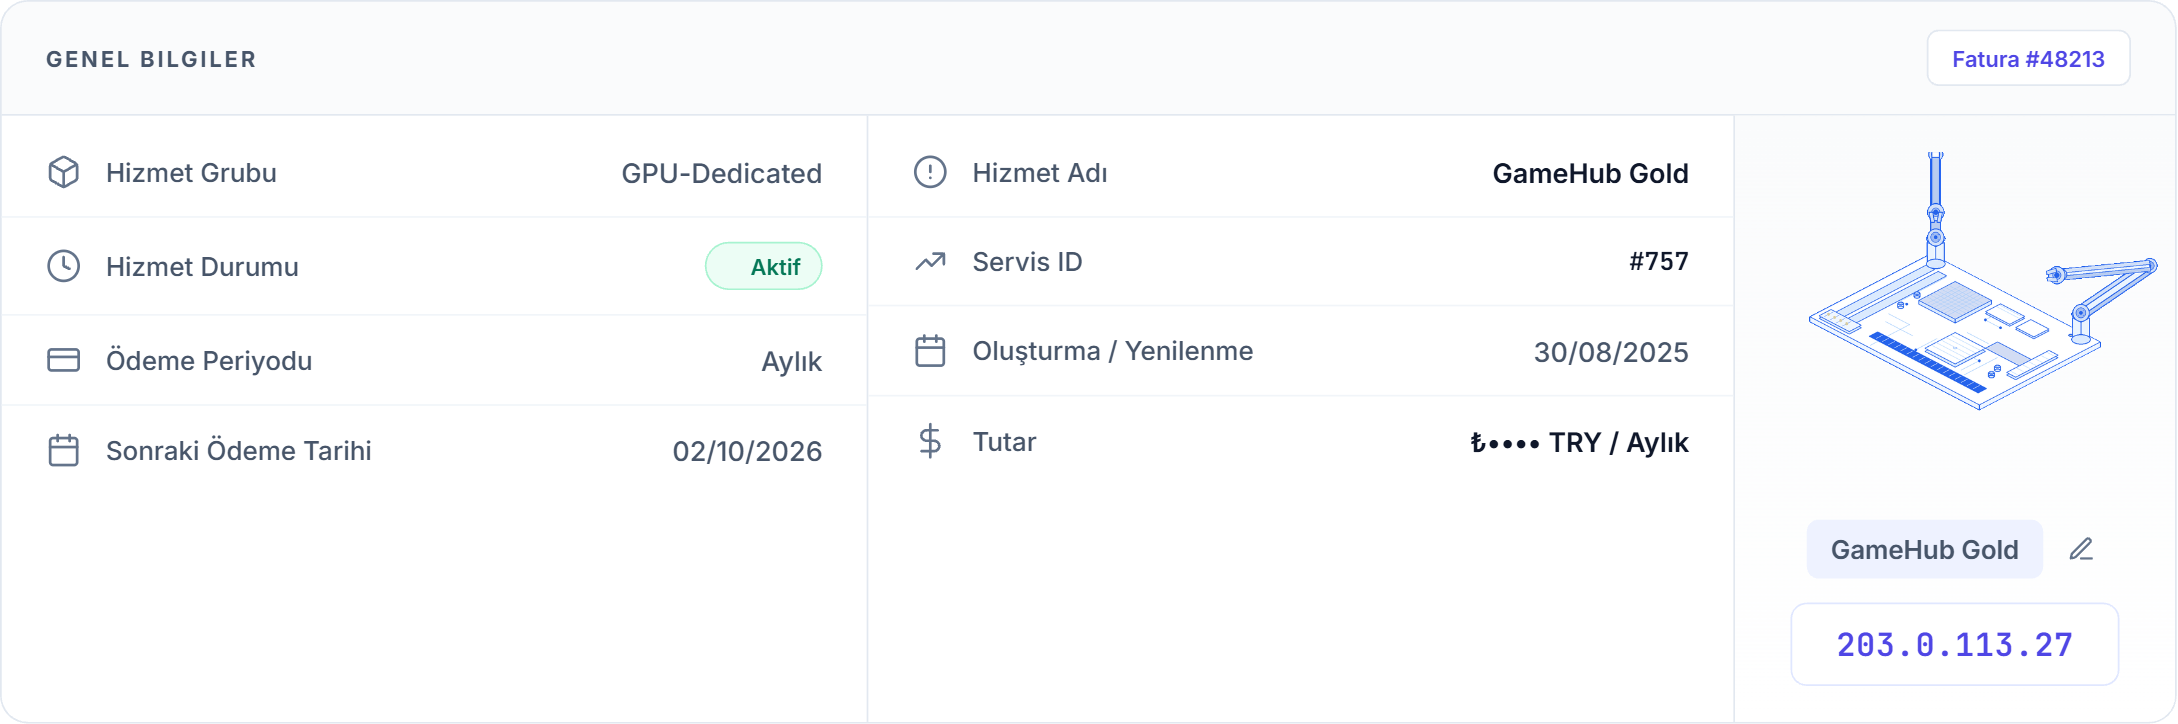The image size is (2178, 724).
Task: Click the Hizmet Durumu label
Action: tap(202, 267)
